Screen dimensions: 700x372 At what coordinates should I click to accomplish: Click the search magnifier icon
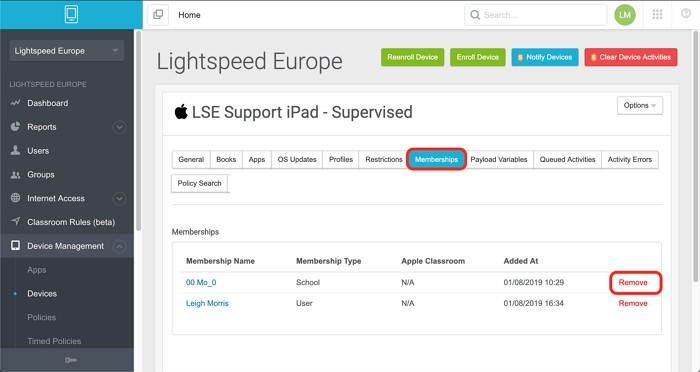475,15
